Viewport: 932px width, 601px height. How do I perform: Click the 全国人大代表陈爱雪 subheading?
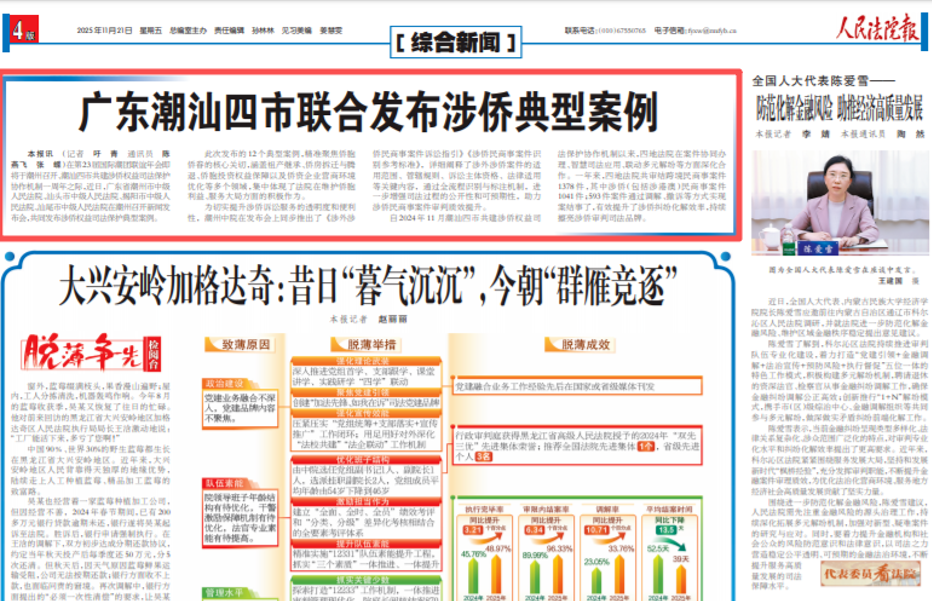814,81
